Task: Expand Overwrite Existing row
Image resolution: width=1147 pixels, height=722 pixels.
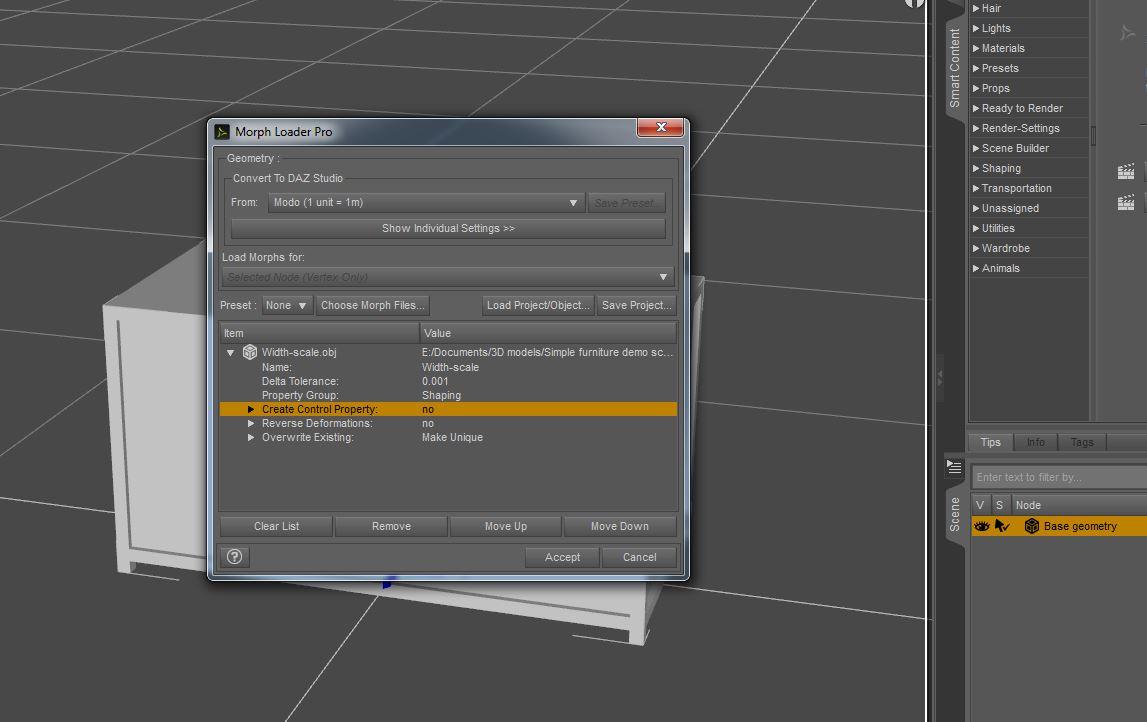Action: tap(251, 437)
